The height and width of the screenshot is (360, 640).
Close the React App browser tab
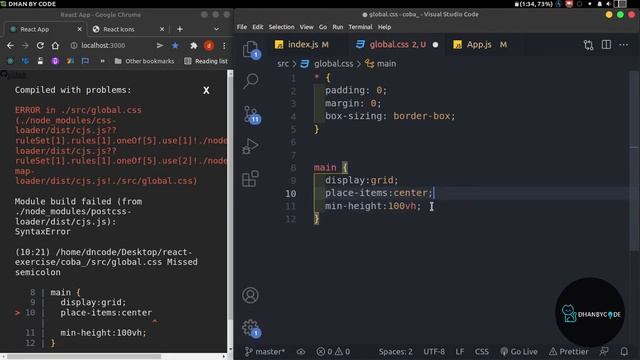[x=80, y=29]
